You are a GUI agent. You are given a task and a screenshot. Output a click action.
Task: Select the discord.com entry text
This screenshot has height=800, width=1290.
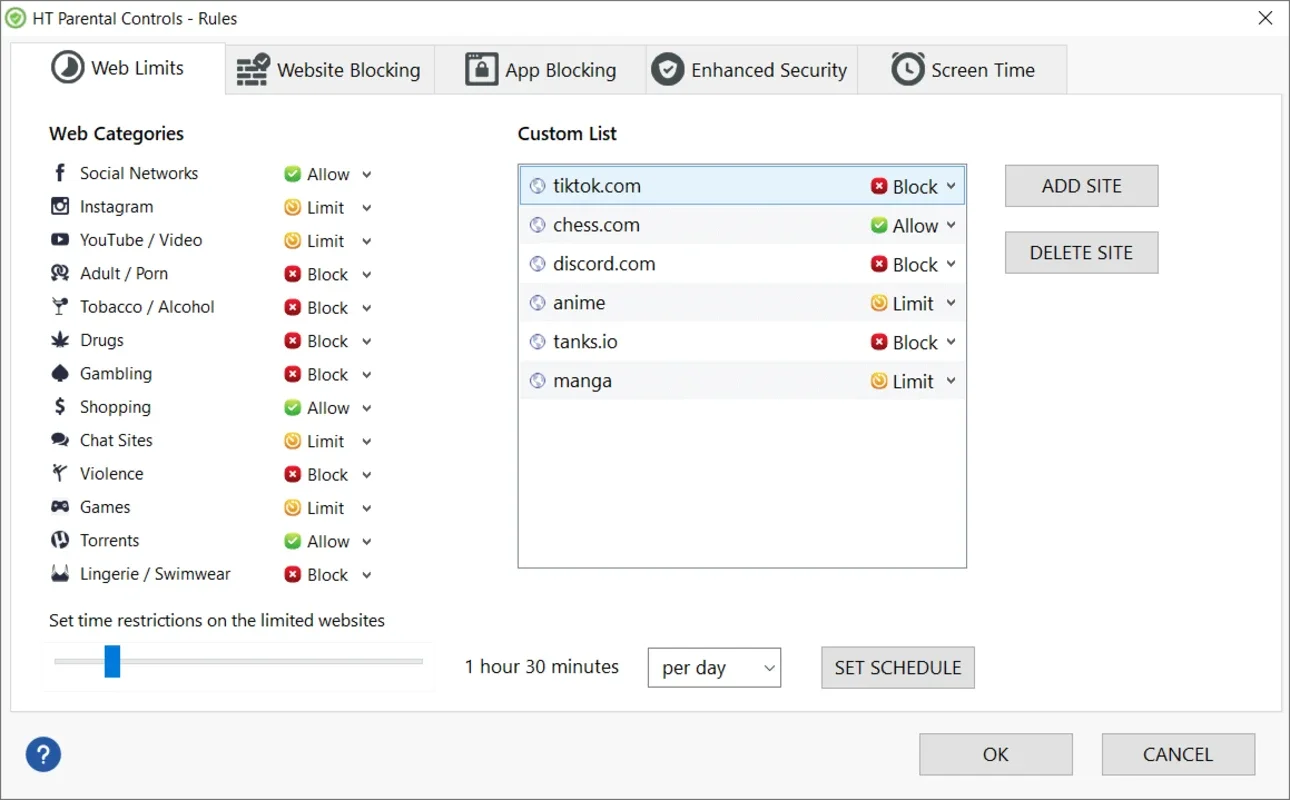click(604, 264)
